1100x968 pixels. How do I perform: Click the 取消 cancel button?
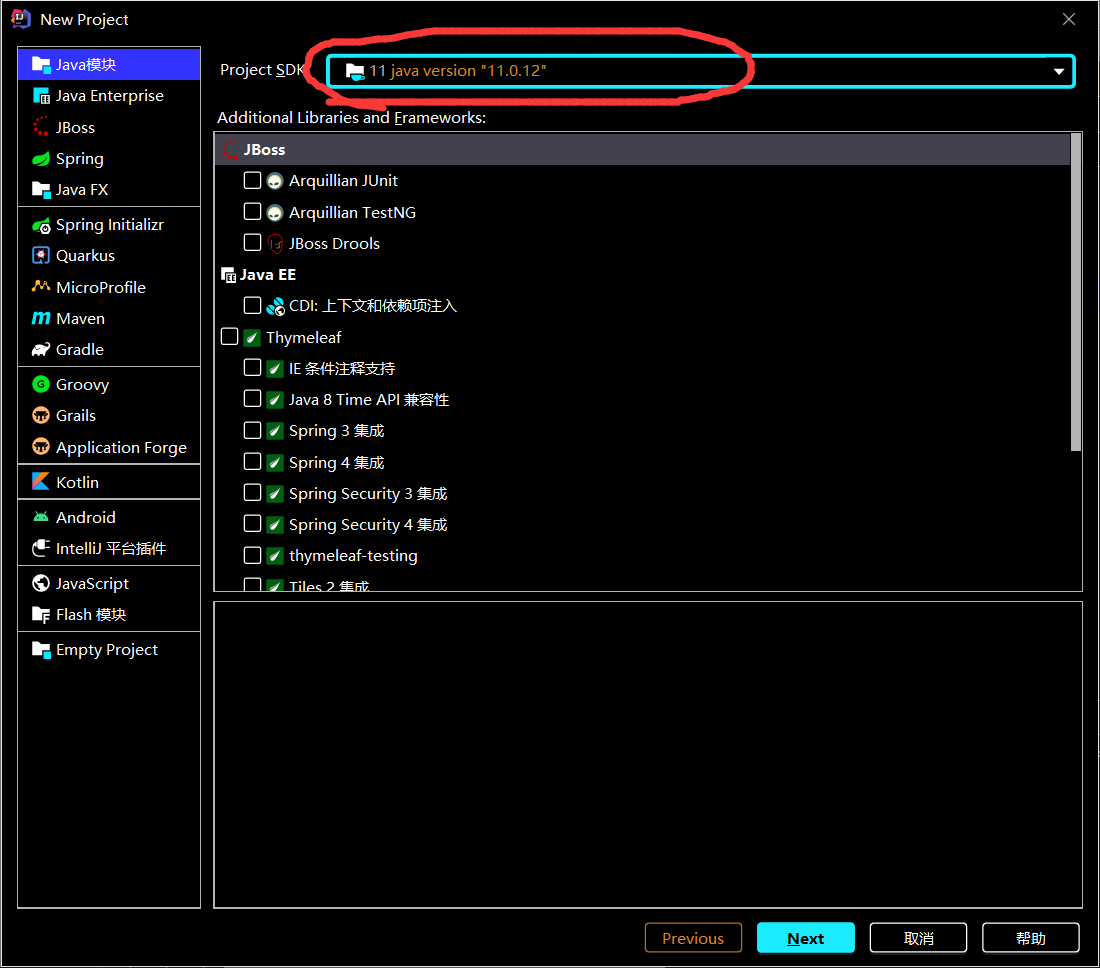tap(918, 938)
